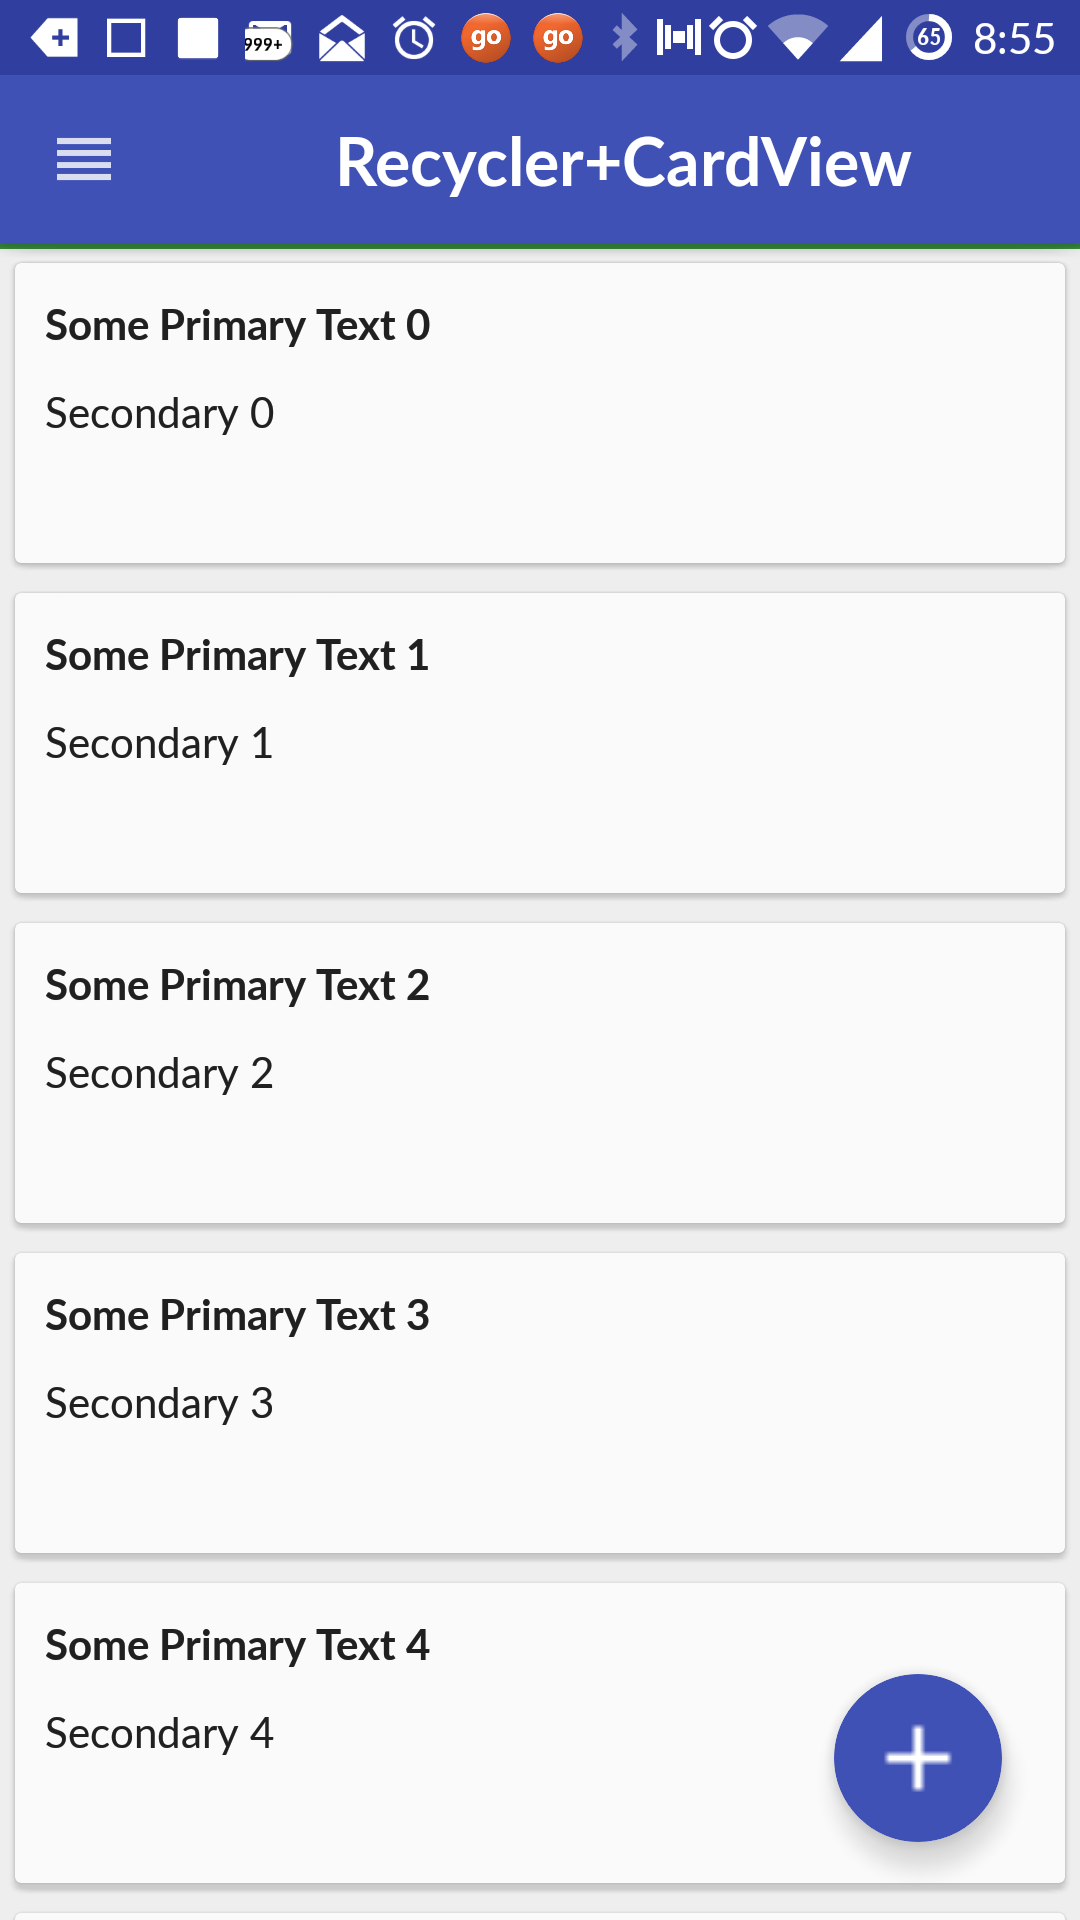Image resolution: width=1080 pixels, height=1920 pixels.
Task: Tap the first orange go icon
Action: pos(485,39)
